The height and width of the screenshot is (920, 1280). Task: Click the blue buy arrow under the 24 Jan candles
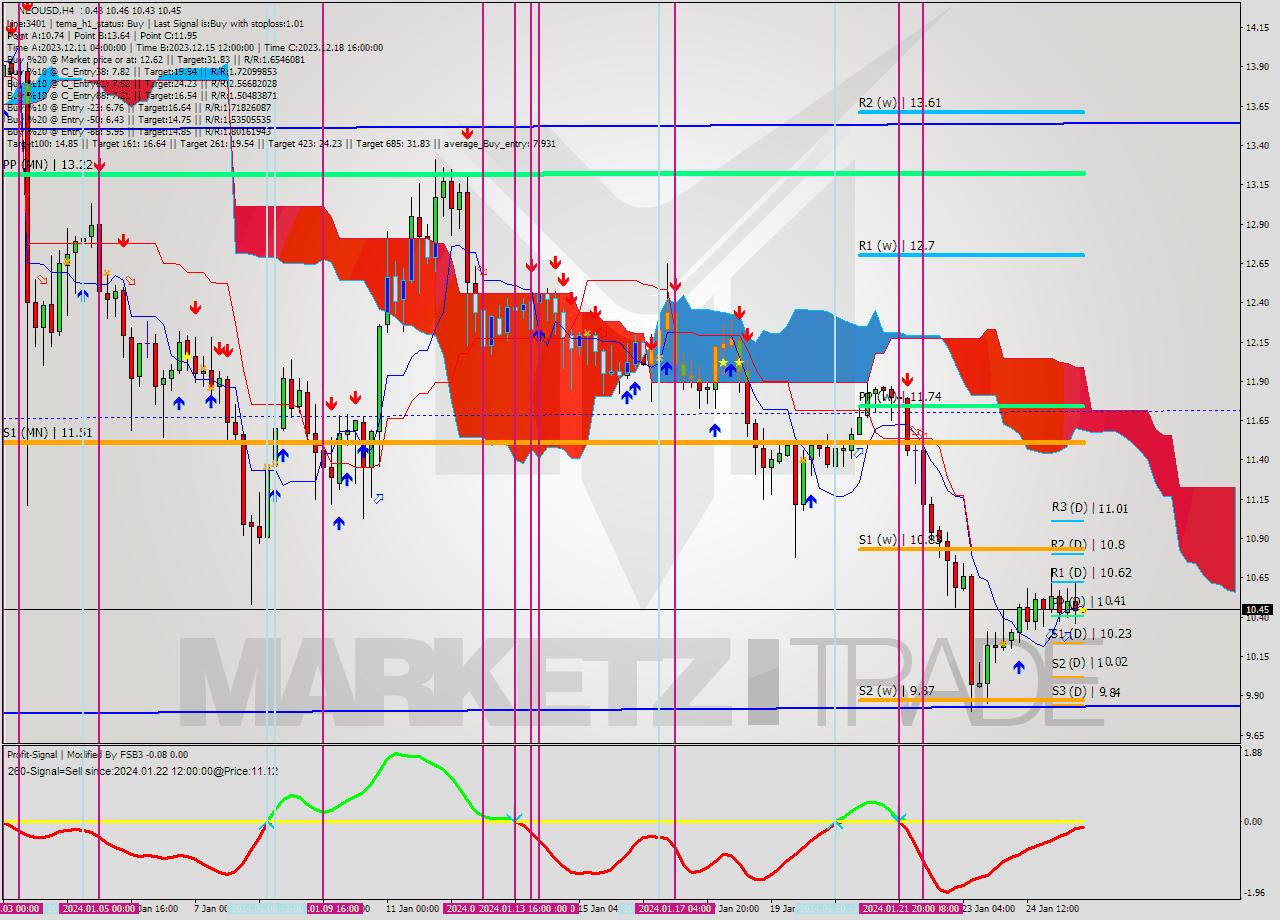coord(1018,666)
